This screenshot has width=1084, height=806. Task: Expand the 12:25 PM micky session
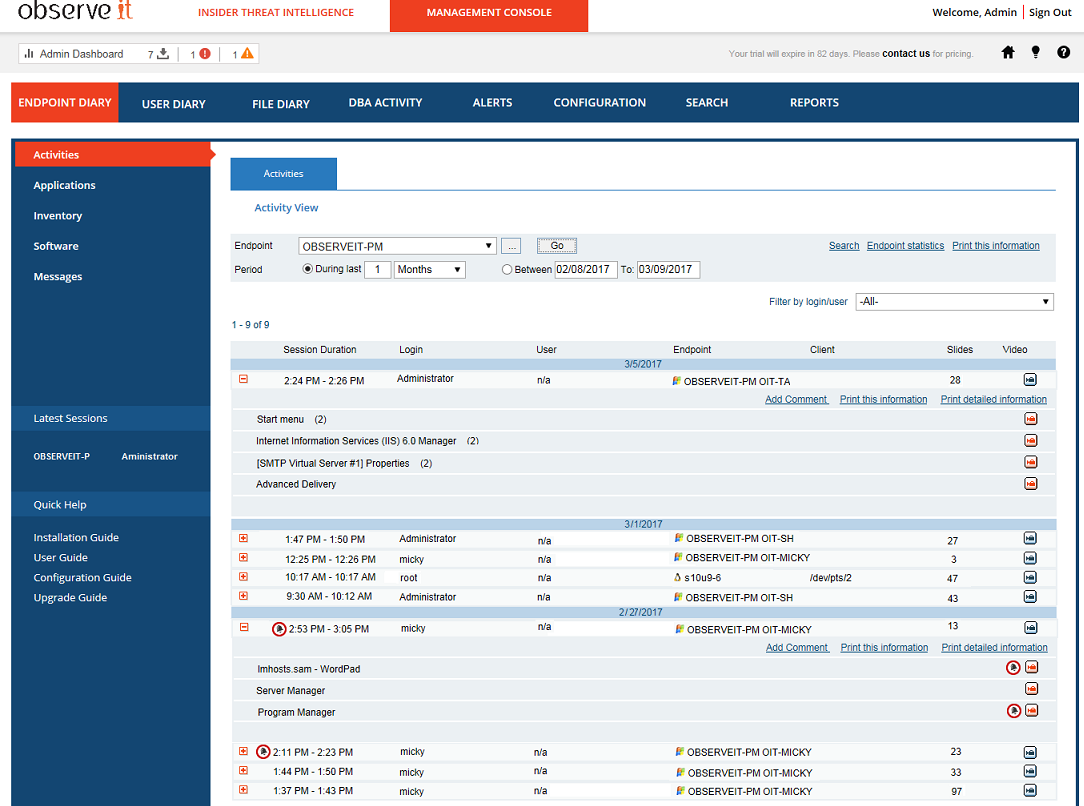click(243, 558)
